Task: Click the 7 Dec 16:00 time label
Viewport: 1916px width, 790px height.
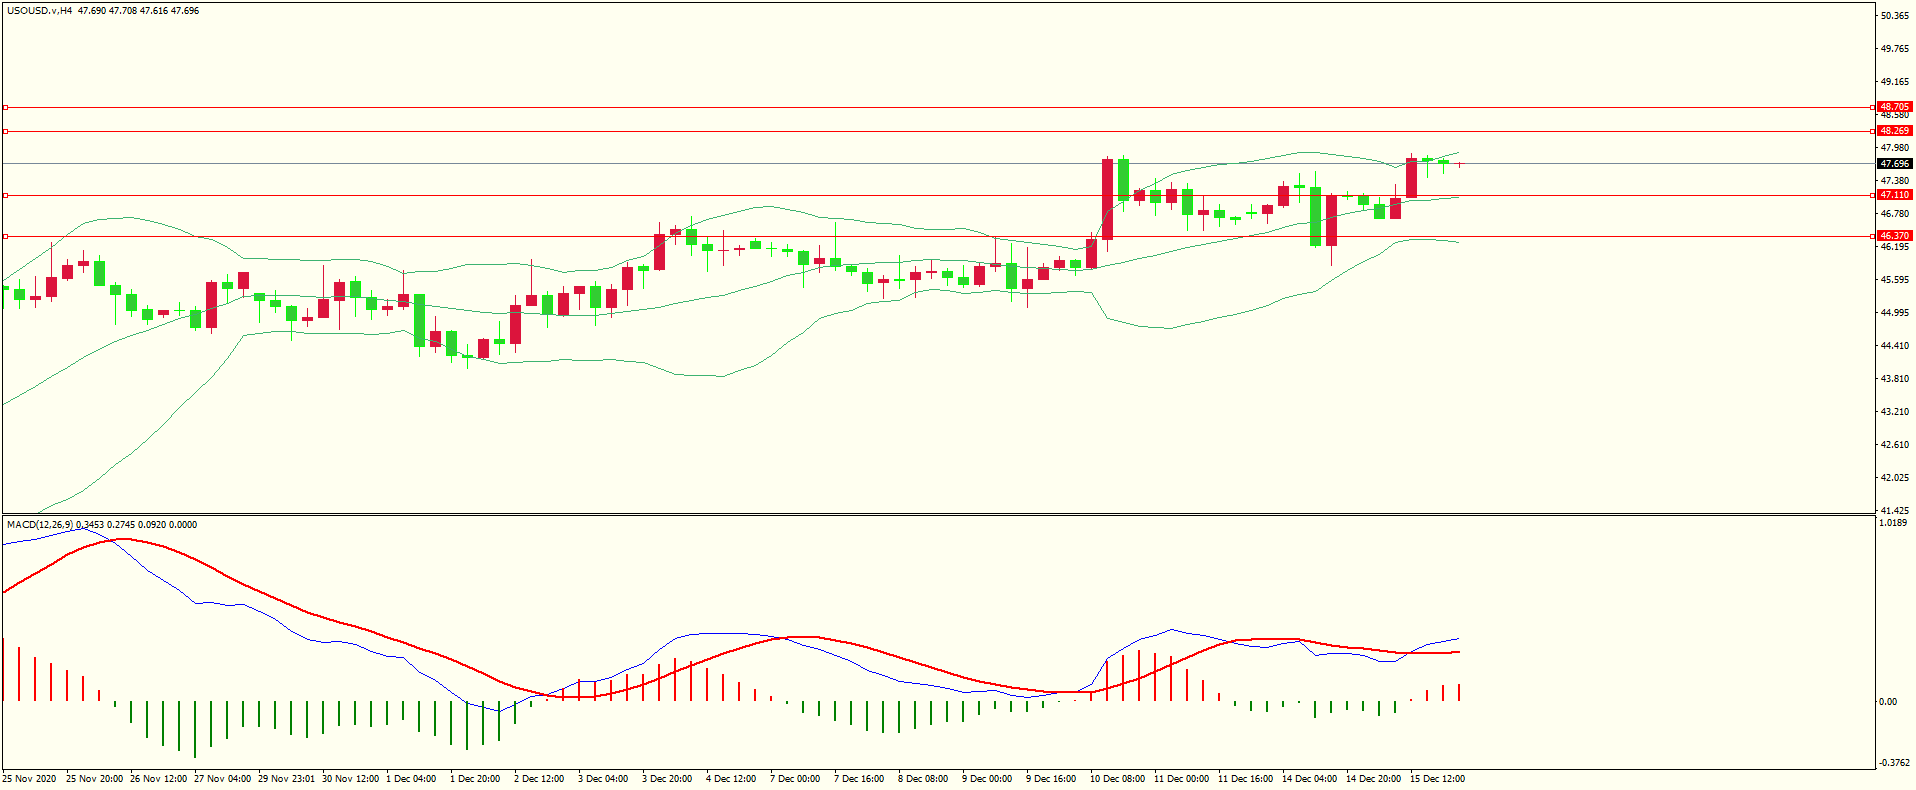Action: coord(859,779)
